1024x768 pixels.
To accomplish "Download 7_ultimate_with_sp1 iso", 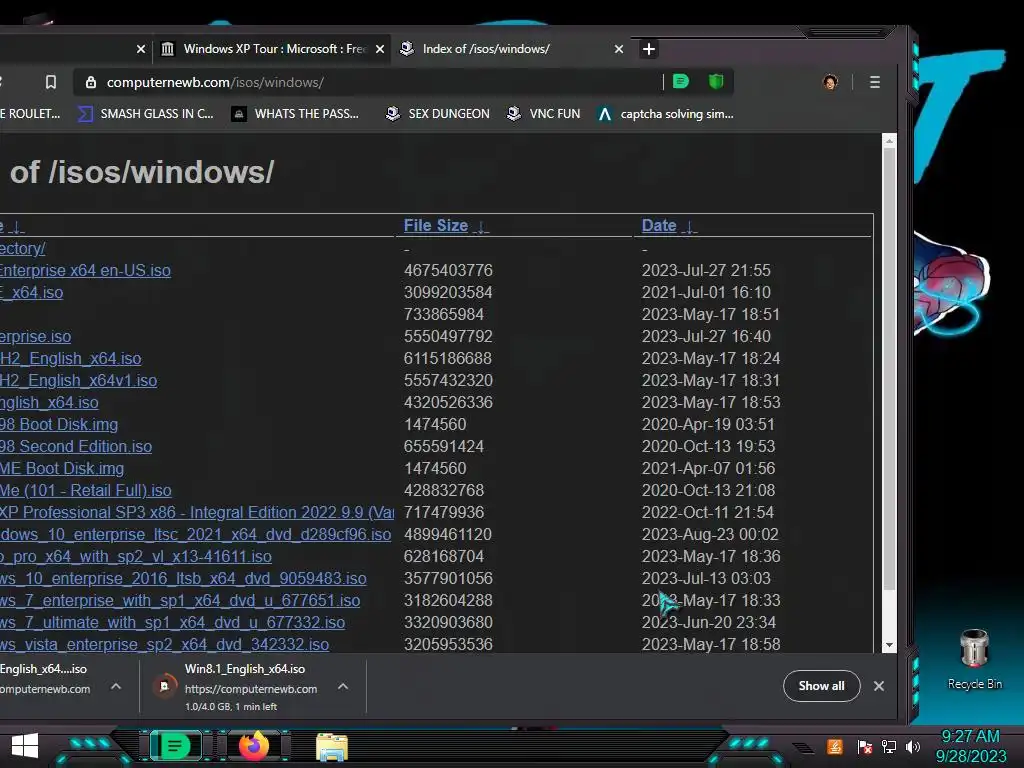I will point(172,622).
